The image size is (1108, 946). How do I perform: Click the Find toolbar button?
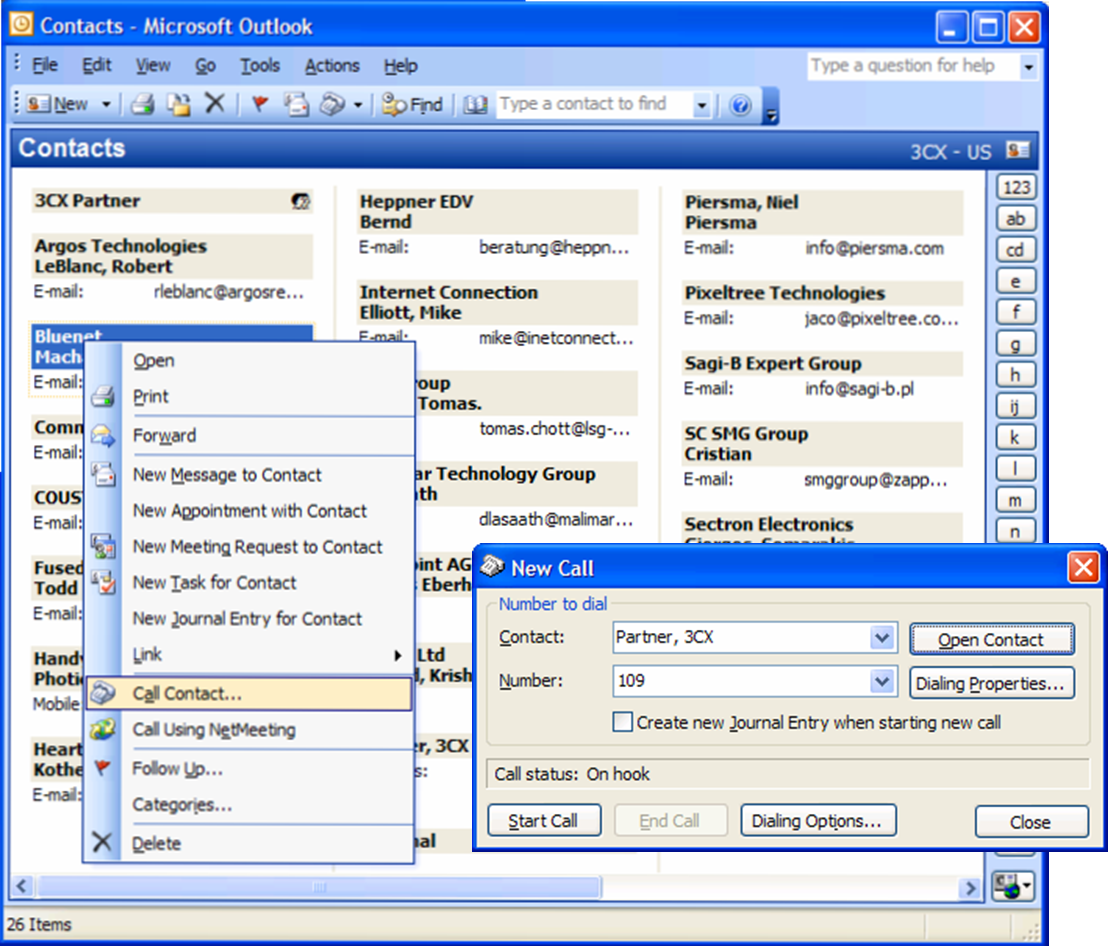[412, 105]
